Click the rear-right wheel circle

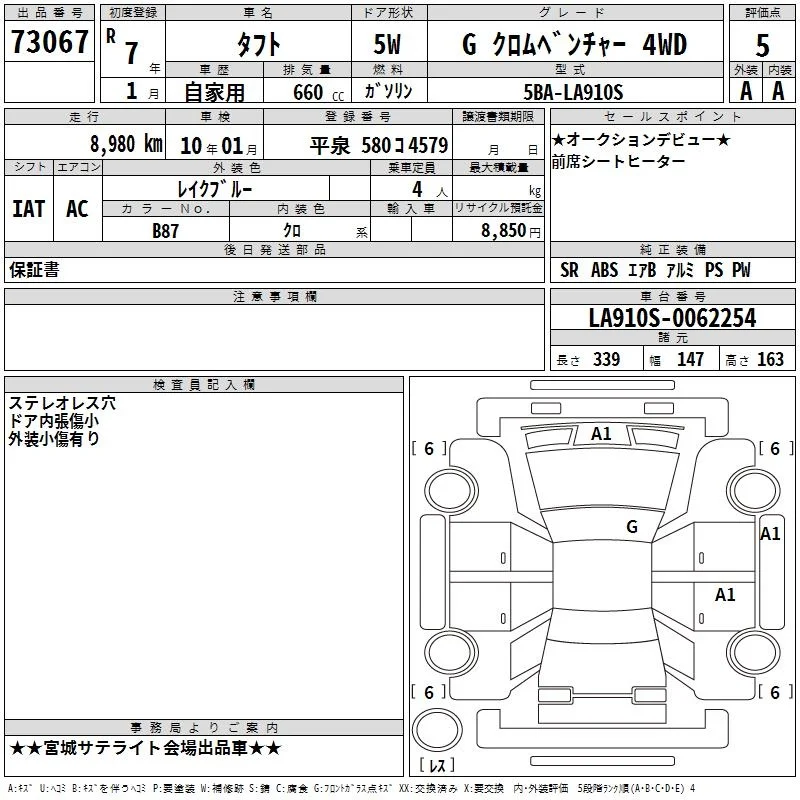753,653
